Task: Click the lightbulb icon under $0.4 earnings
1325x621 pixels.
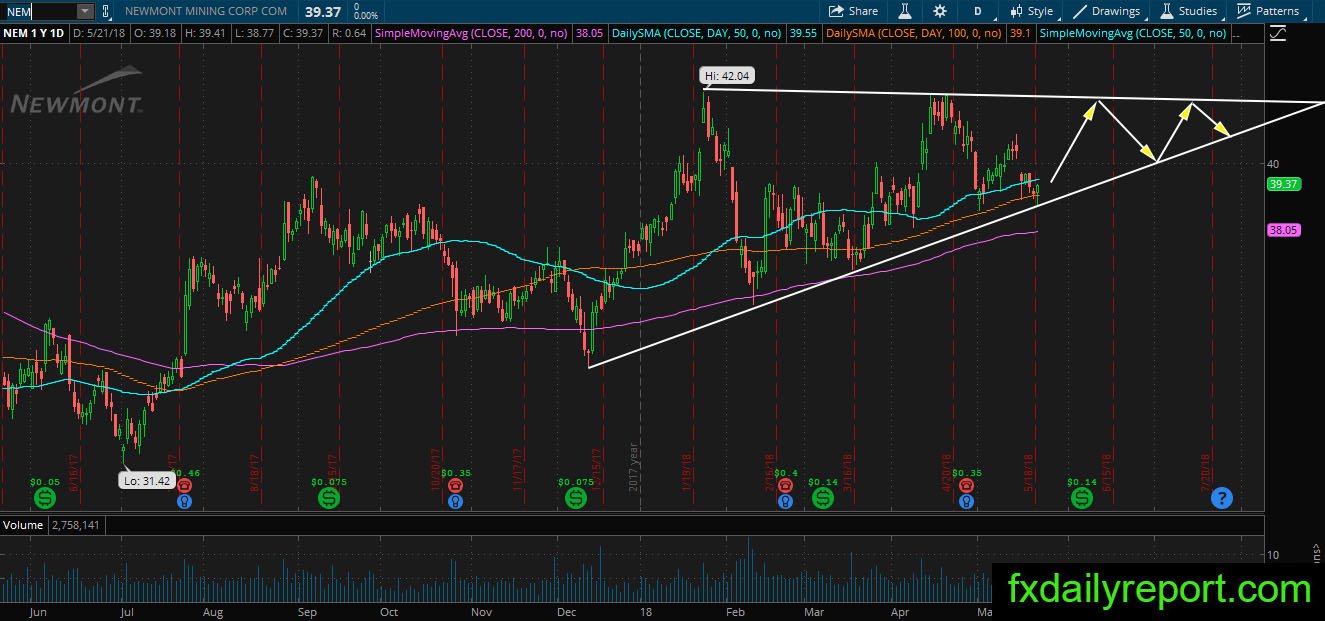Action: (x=785, y=503)
